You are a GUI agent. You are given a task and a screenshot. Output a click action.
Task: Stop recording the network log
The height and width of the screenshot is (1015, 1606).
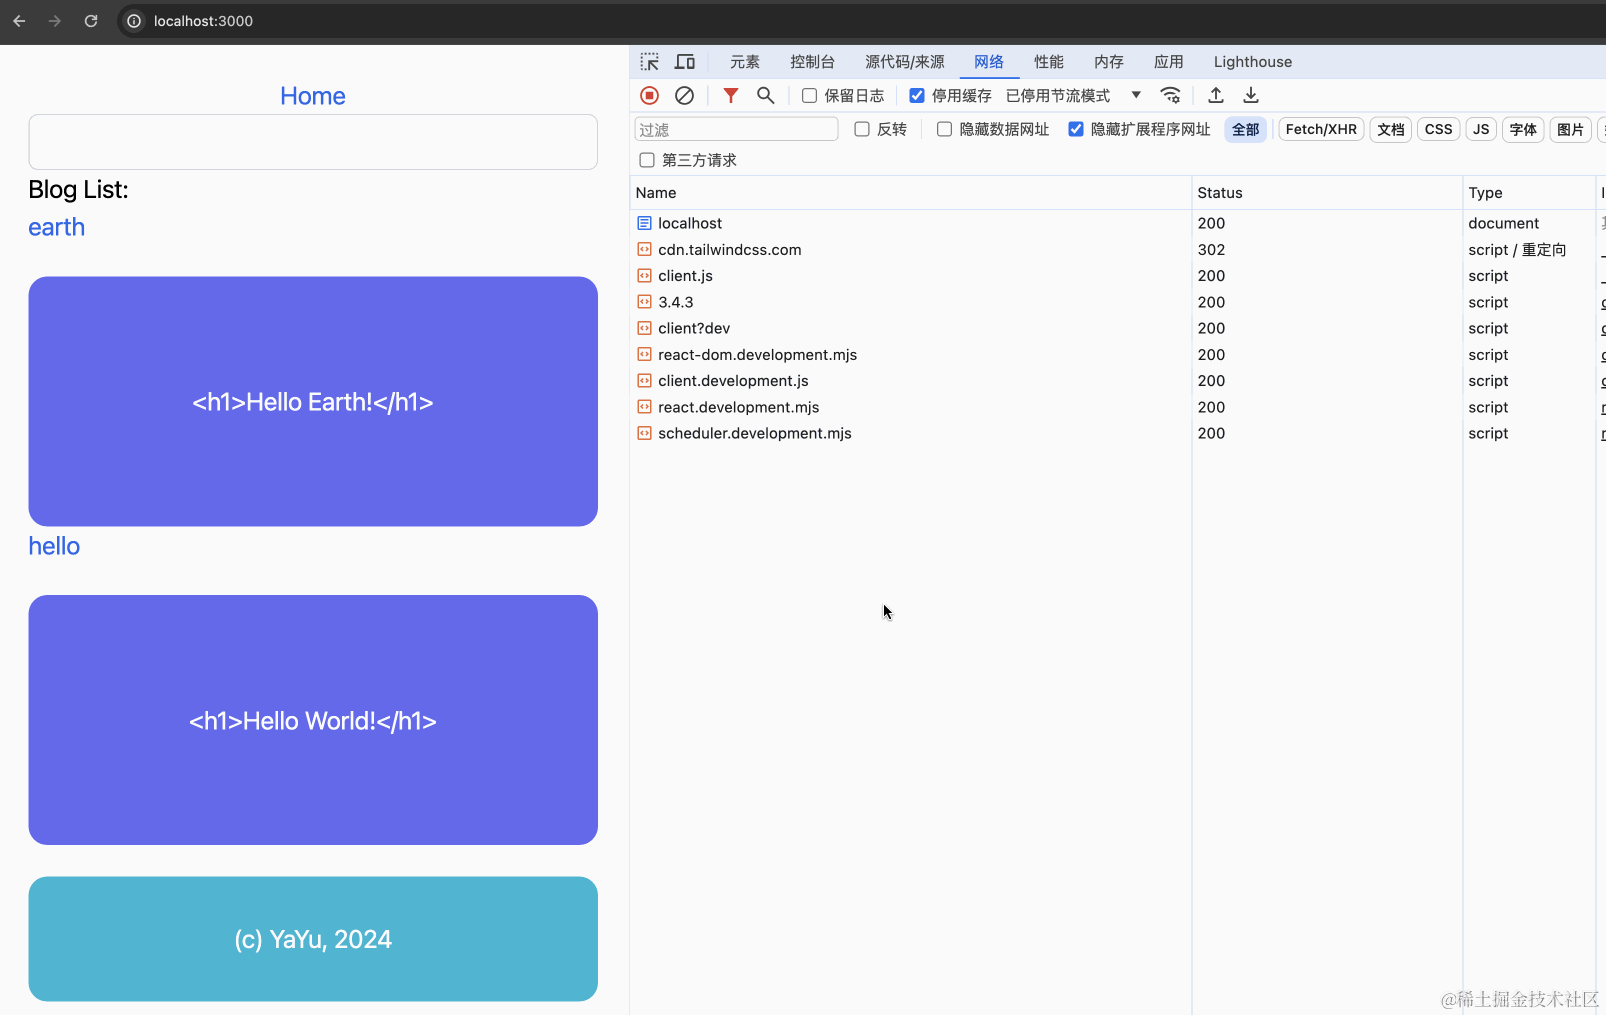(649, 95)
